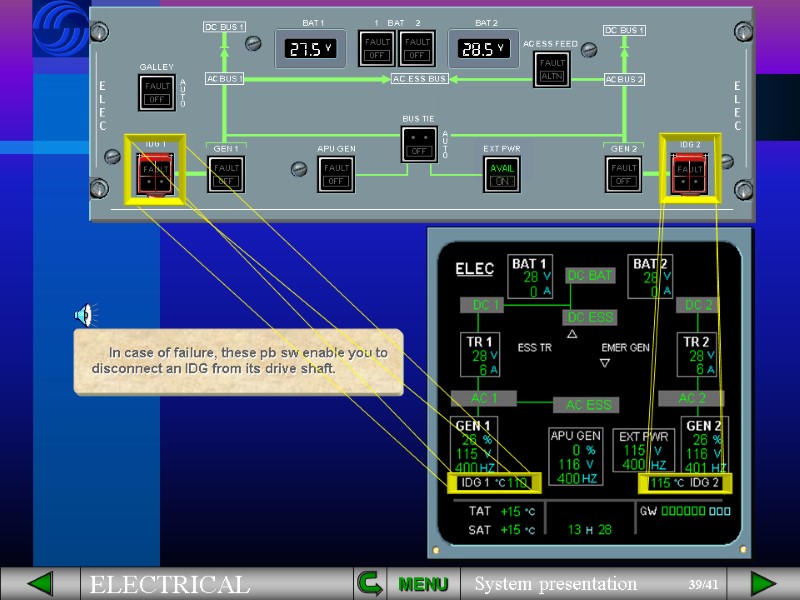Toggle the GALLEY pushbutton switch
Screen dimensions: 800x600
coord(157,92)
